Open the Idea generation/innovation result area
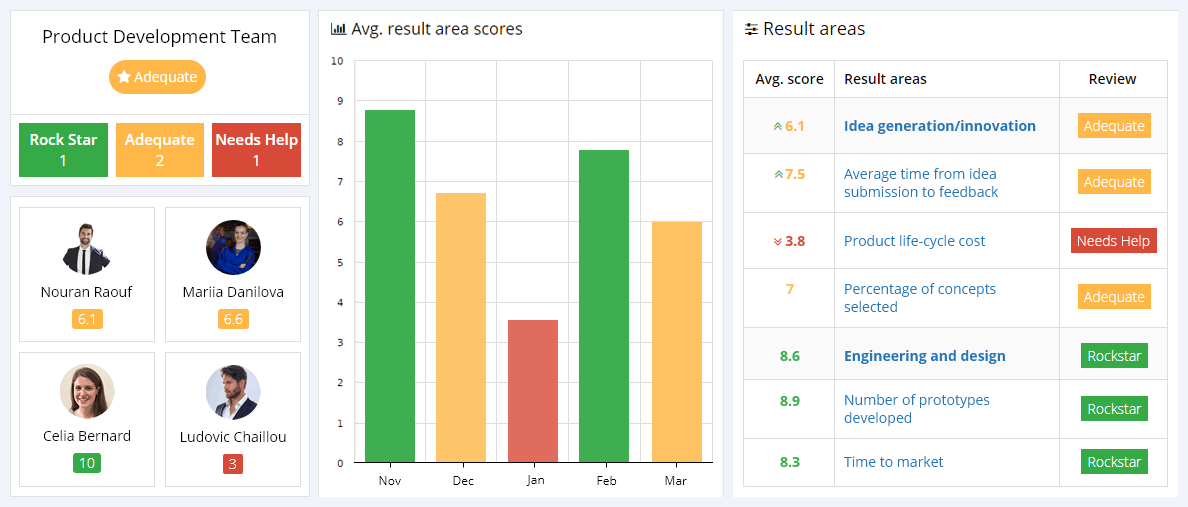Screen dimensions: 1188x507 [939, 126]
